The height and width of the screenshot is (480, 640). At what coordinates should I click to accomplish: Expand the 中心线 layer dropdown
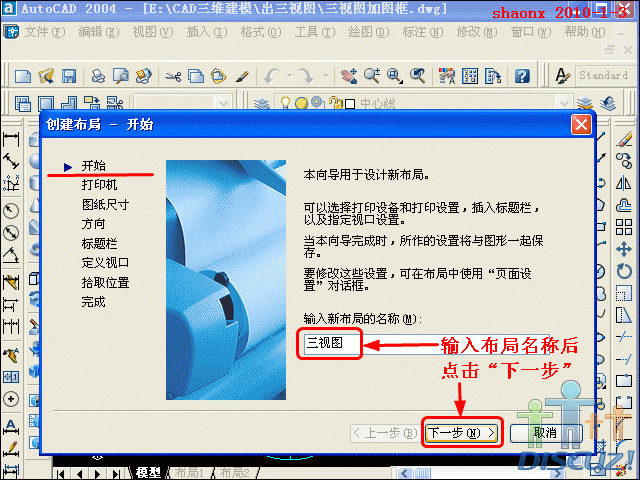tap(563, 103)
